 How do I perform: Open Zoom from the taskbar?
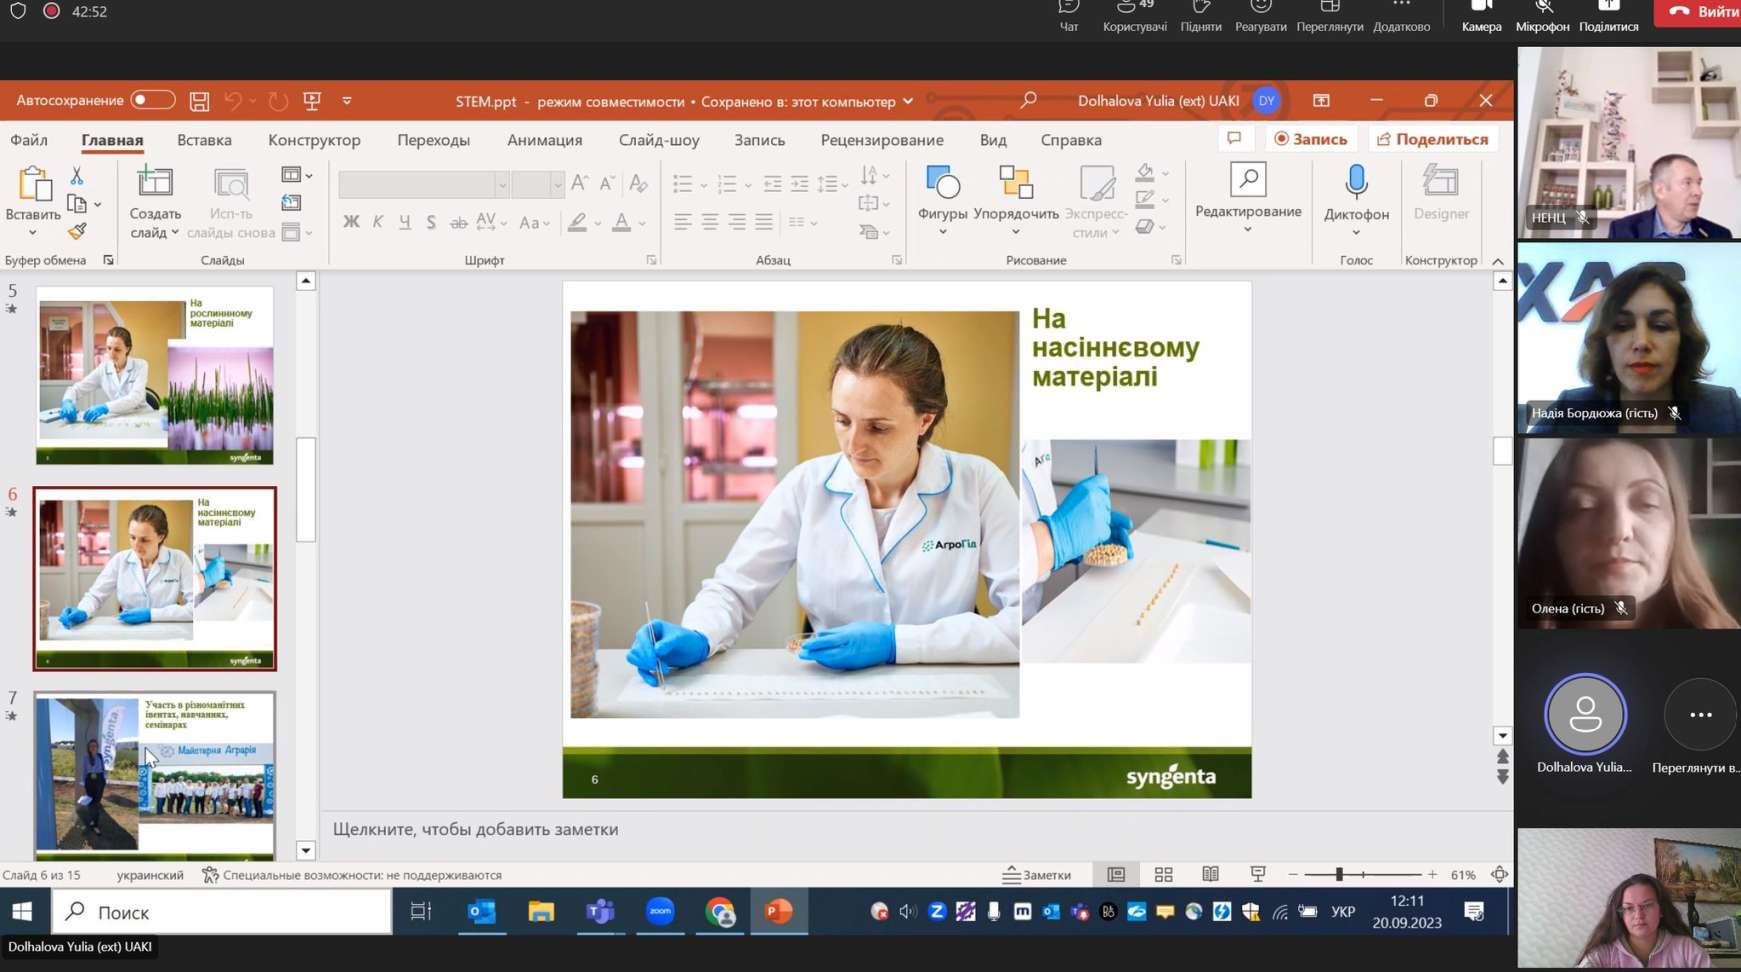(x=660, y=912)
